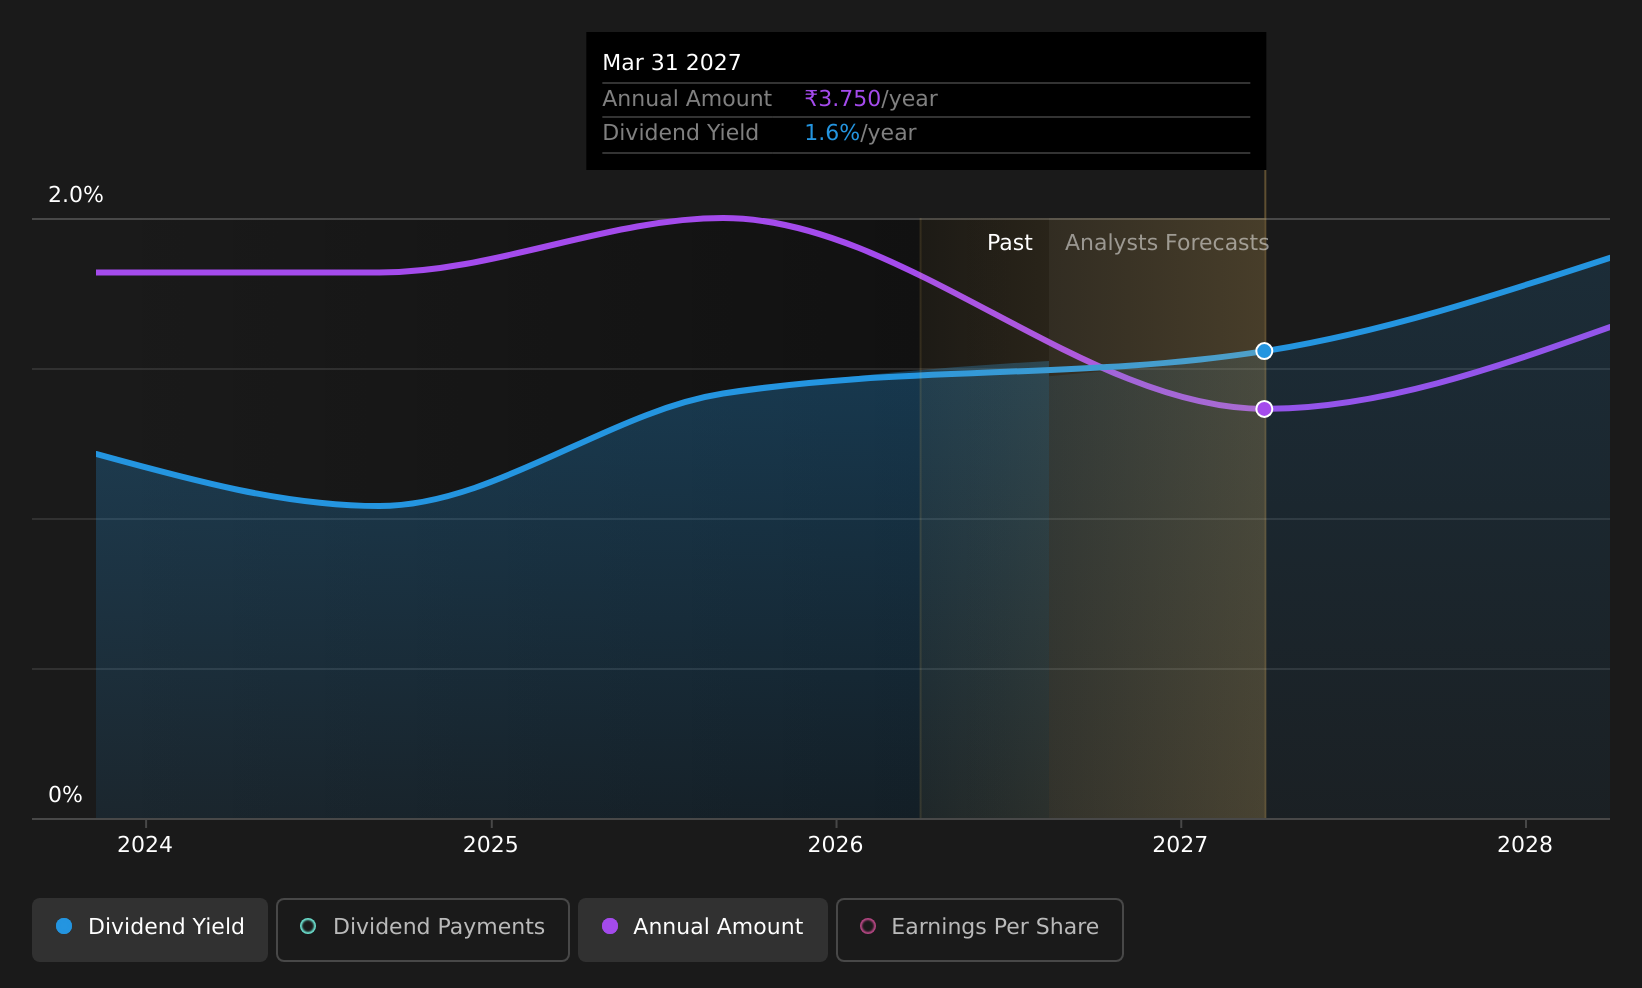Click the 2028 x-axis label
The image size is (1642, 988).
[x=1525, y=845]
